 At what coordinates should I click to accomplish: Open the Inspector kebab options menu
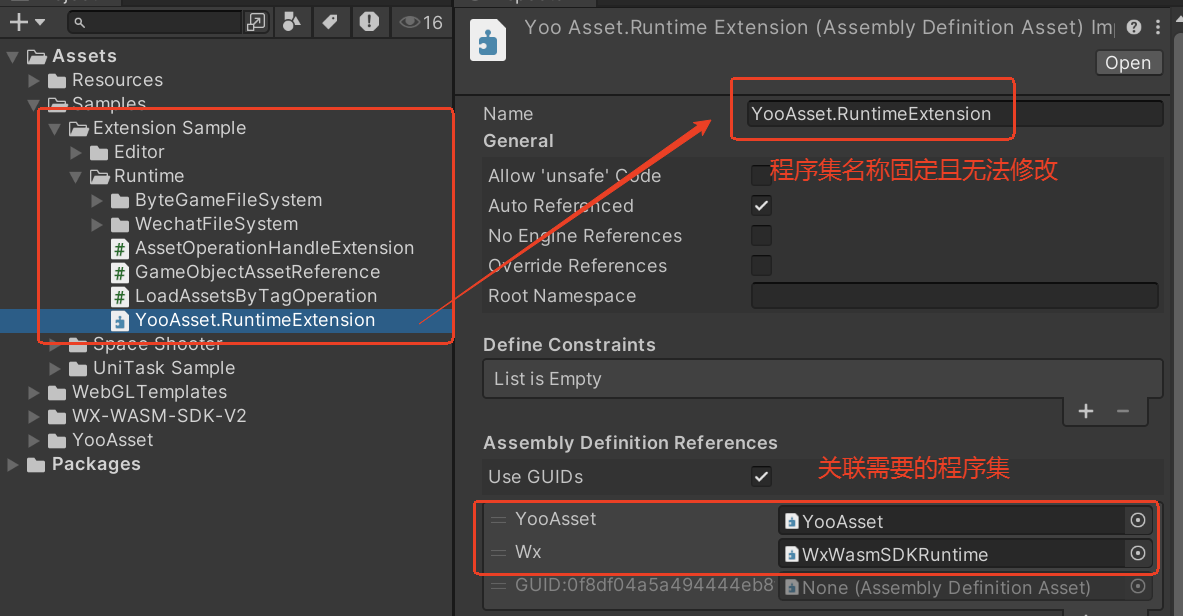coord(1158,27)
